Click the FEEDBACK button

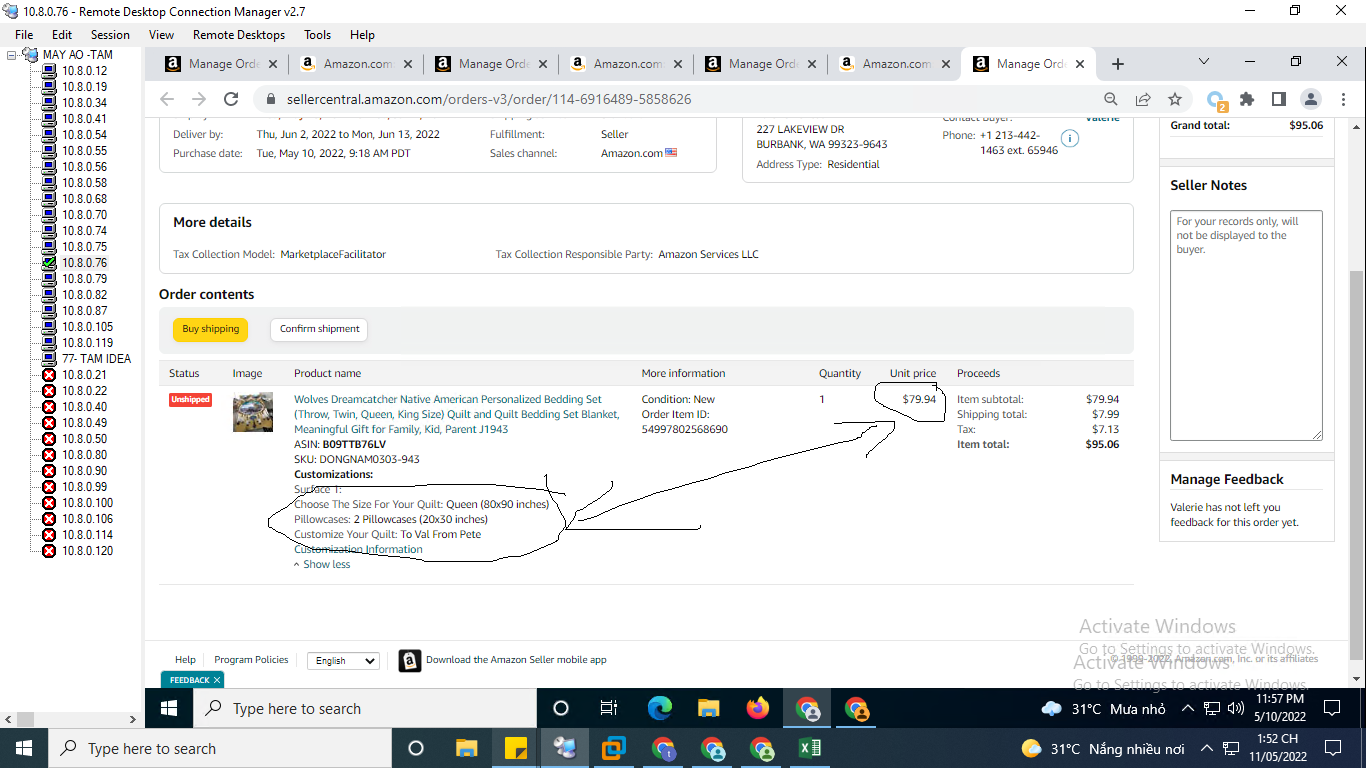189,680
